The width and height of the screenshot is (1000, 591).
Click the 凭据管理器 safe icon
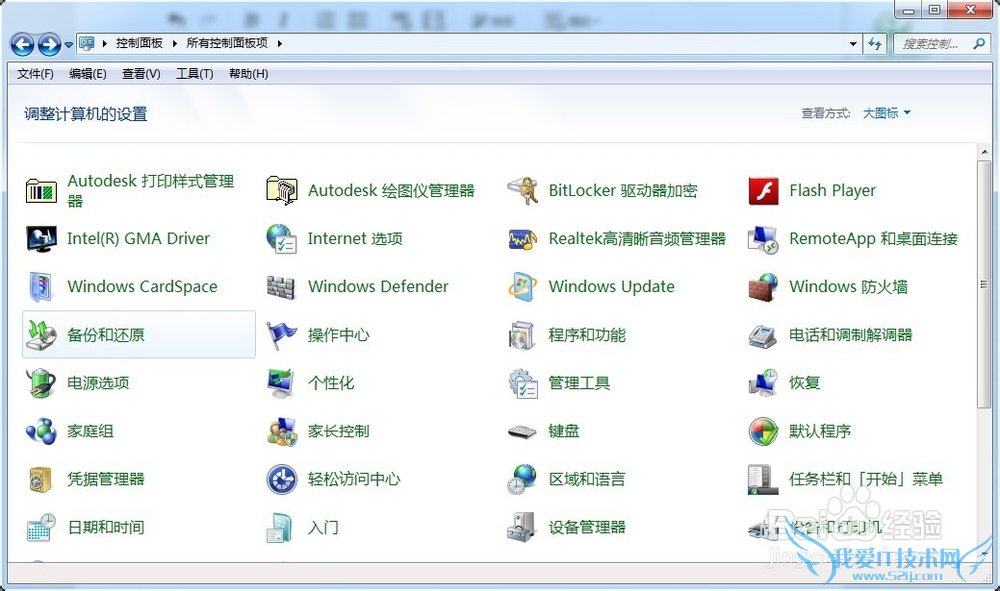[x=40, y=479]
